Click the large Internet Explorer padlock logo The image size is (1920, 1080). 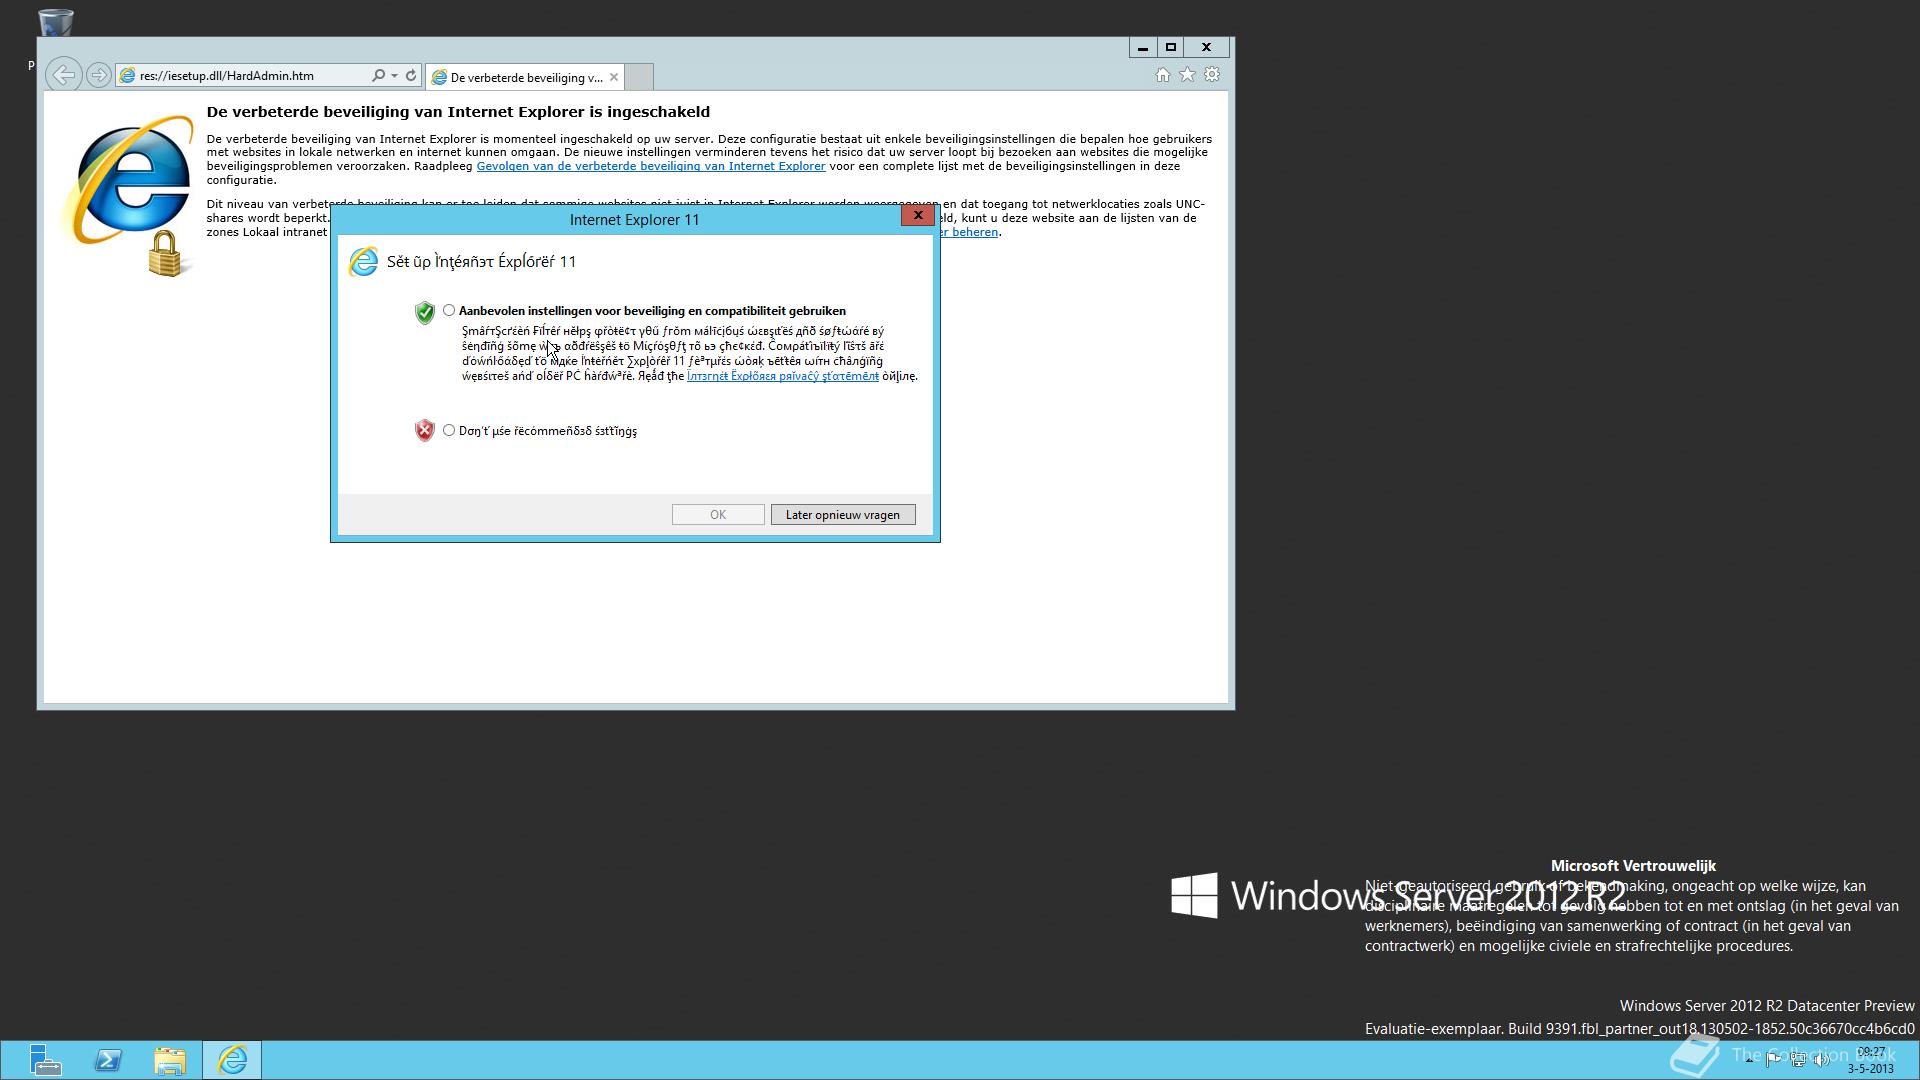[130, 195]
